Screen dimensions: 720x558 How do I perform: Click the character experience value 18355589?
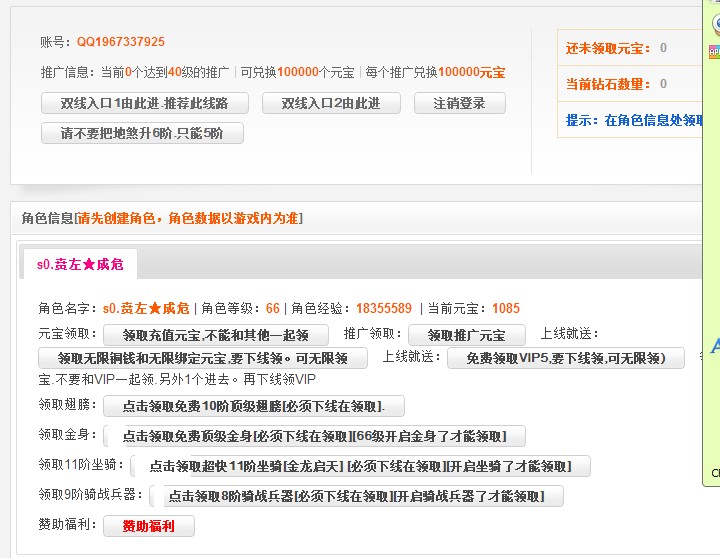[x=384, y=308]
